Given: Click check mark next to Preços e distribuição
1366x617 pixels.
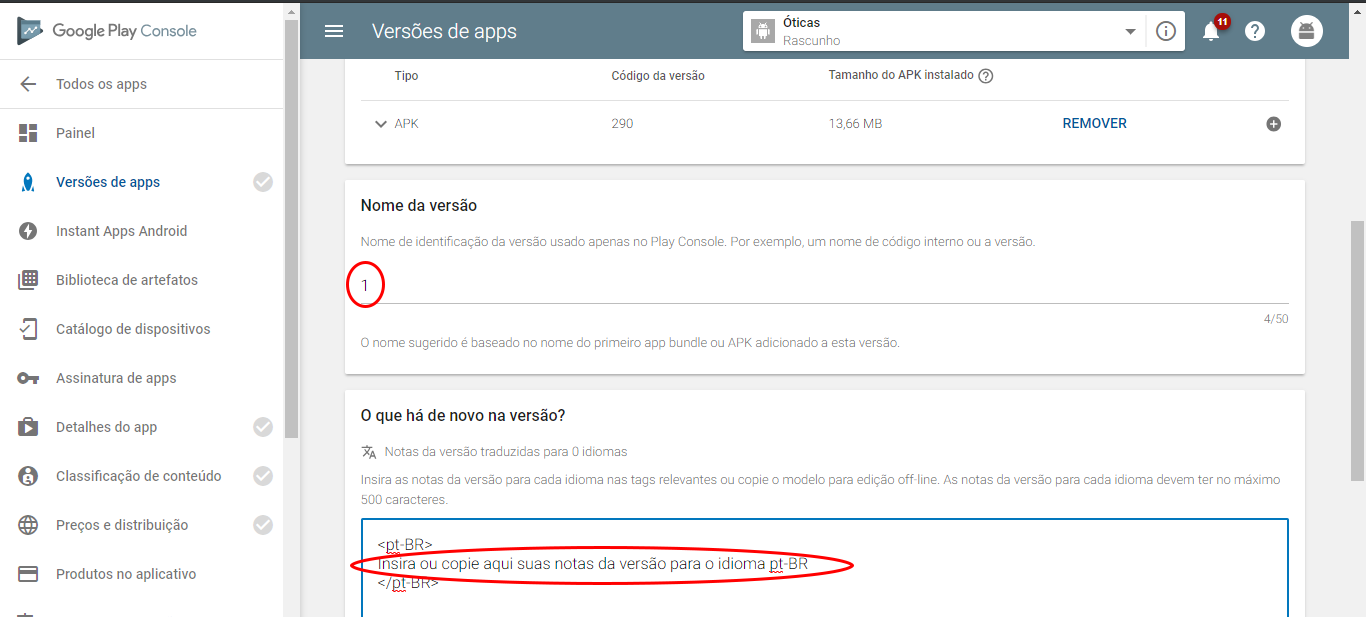Looking at the screenshot, I should (x=263, y=525).
